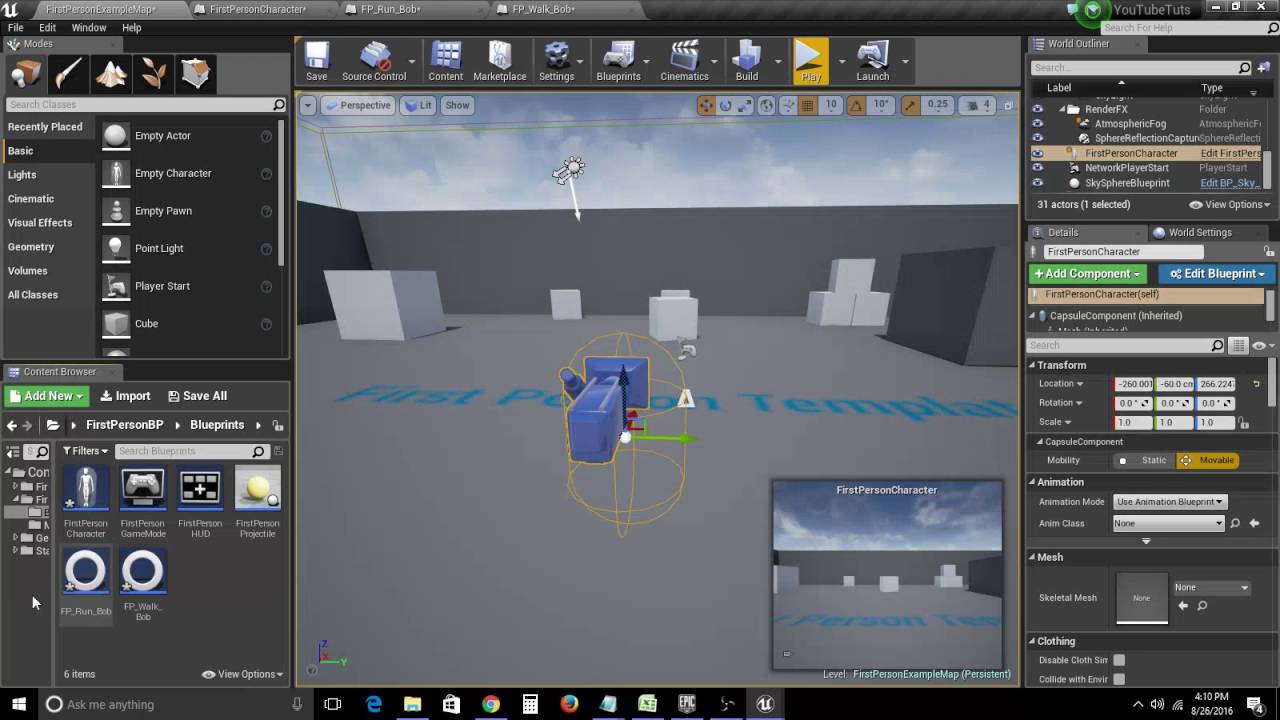
Task: Click Save All button
Action: coord(197,396)
